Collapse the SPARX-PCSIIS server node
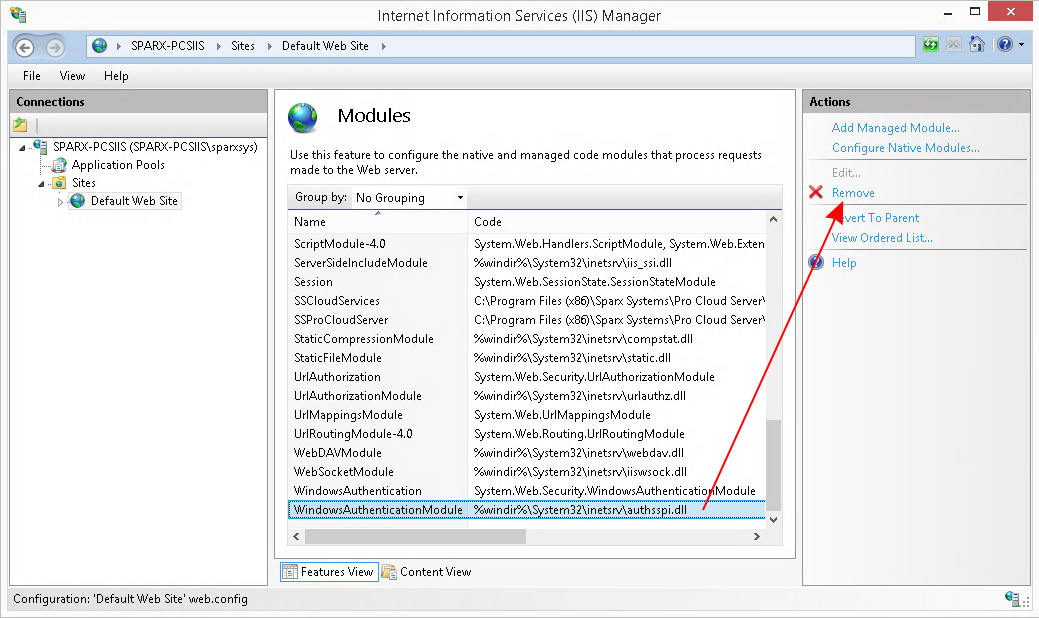This screenshot has height=618, width=1039. point(22,147)
